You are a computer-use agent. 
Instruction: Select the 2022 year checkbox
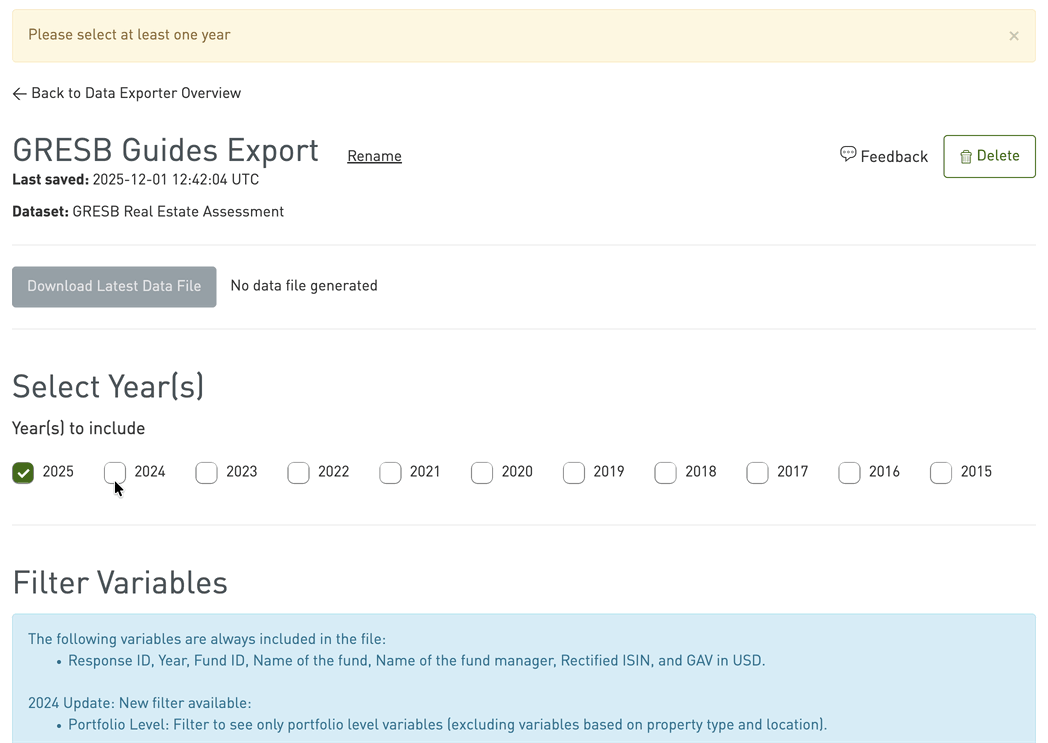tap(298, 472)
